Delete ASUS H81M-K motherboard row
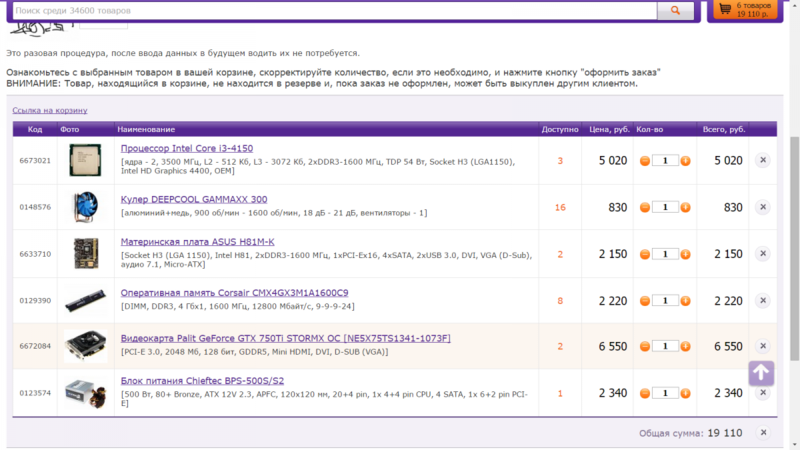This screenshot has height=450, width=800. click(762, 254)
